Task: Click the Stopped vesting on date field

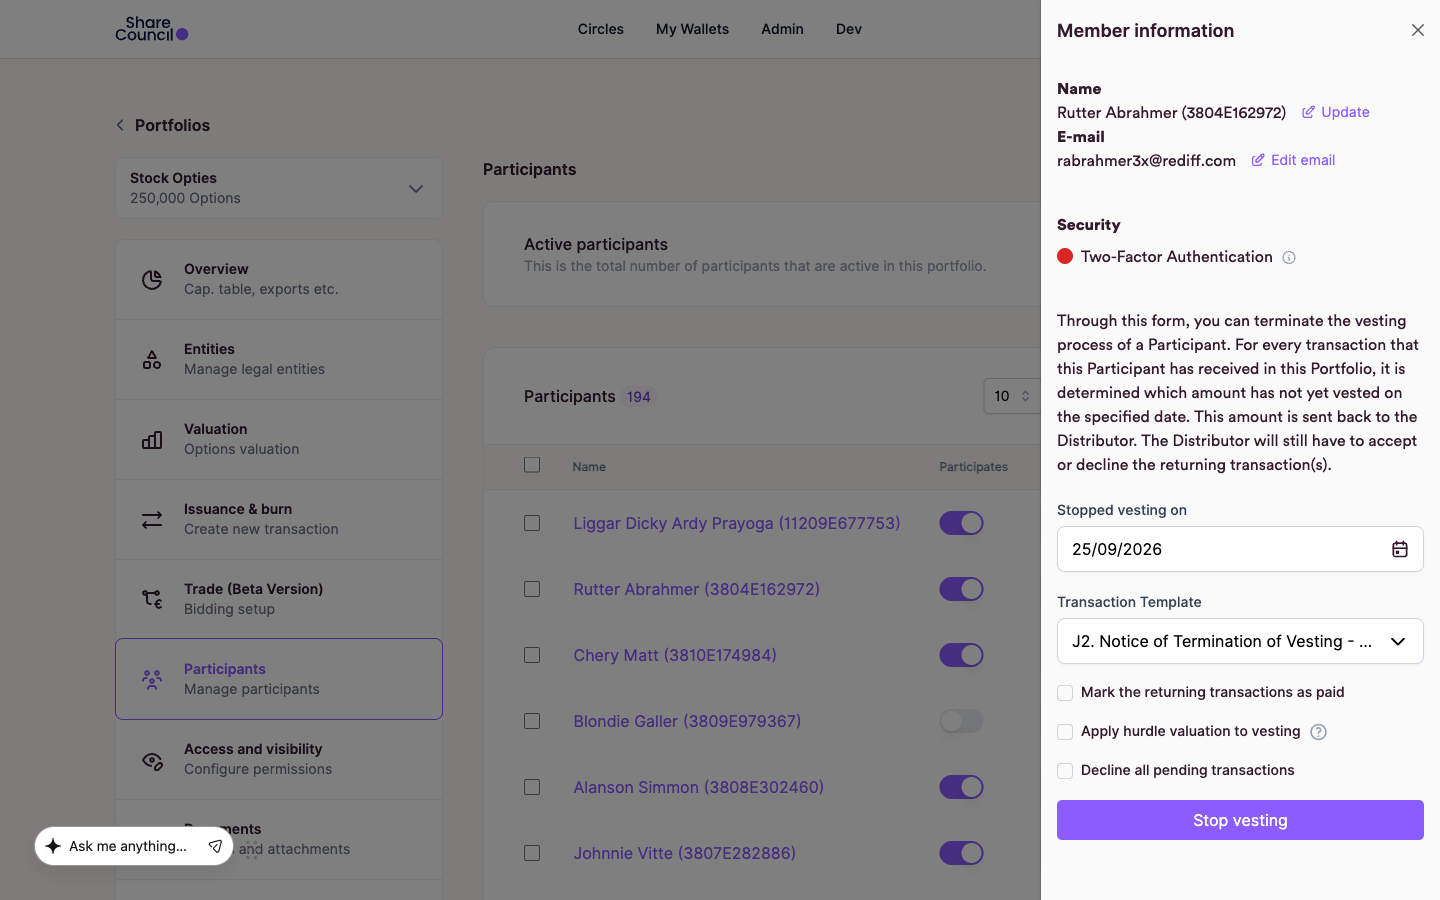Action: pos(1240,549)
